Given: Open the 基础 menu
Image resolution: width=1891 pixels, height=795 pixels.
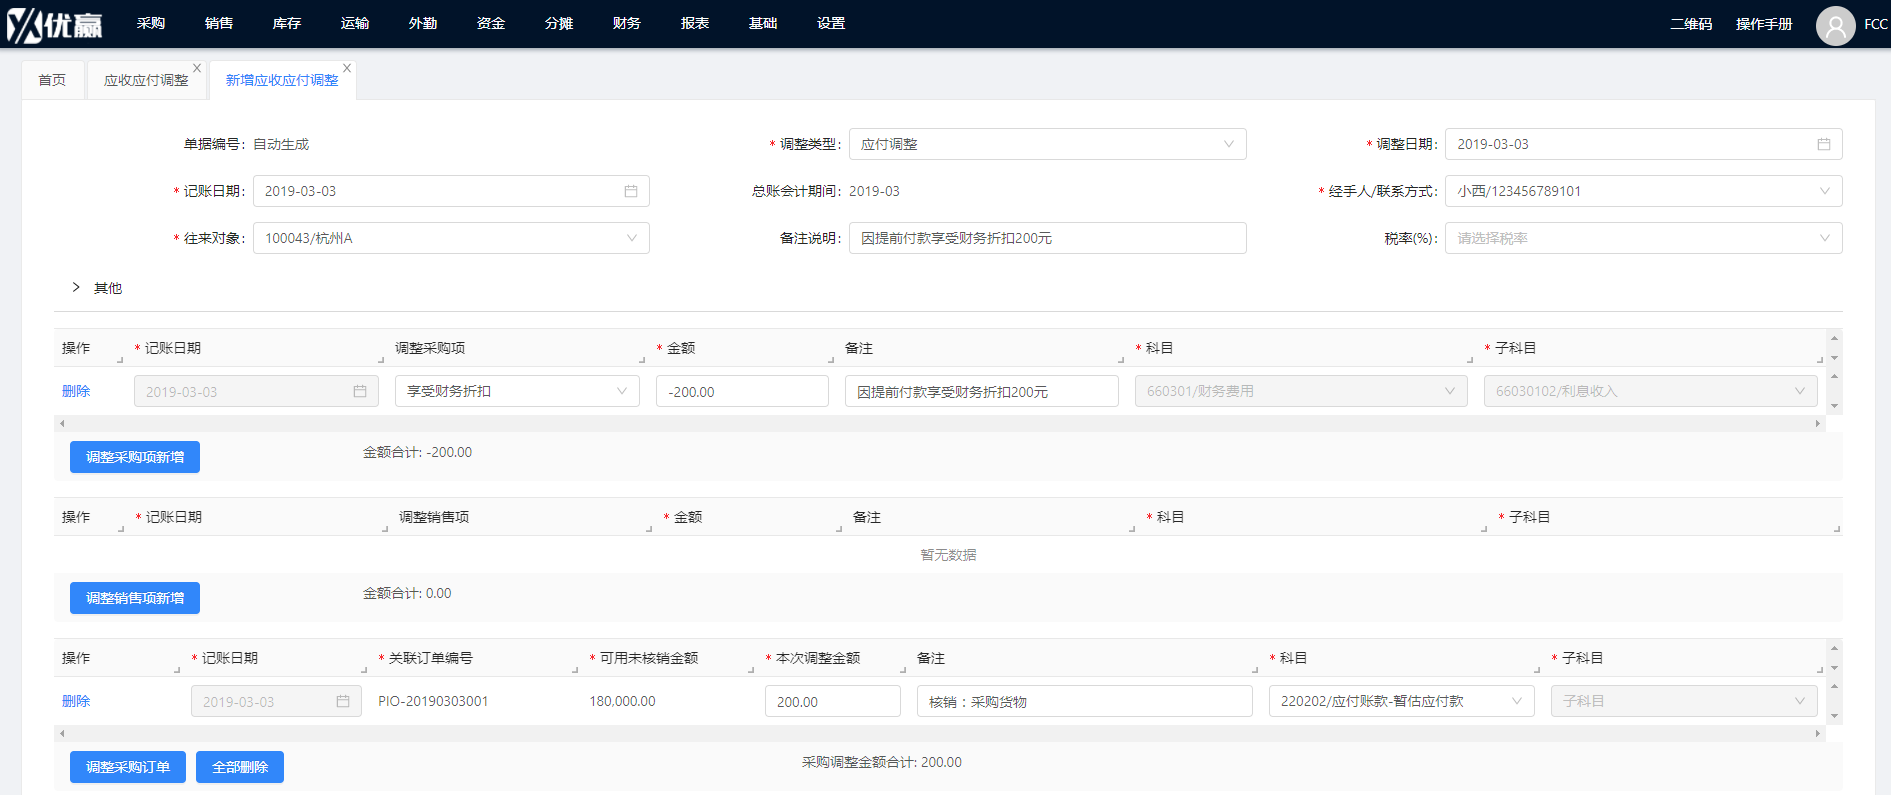Looking at the screenshot, I should click(x=763, y=23).
